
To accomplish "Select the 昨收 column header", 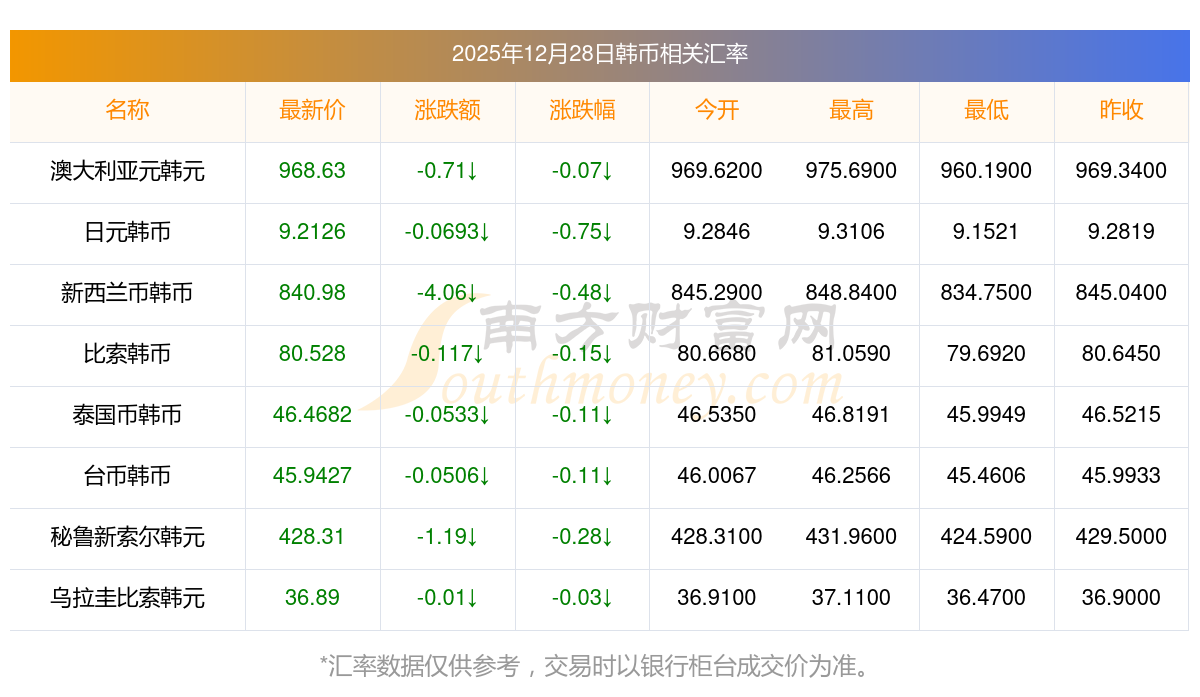I will (1121, 110).
